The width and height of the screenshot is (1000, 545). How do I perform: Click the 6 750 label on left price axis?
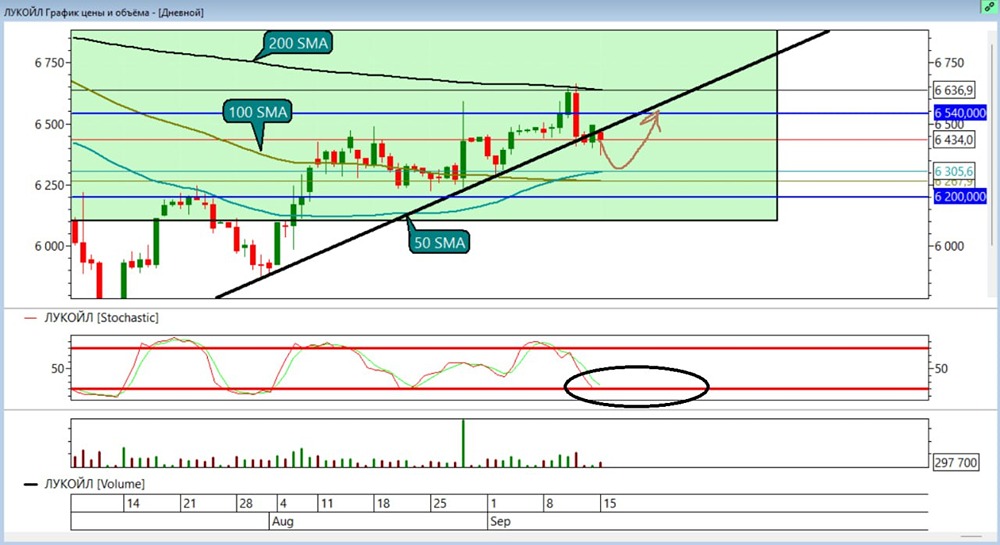49,62
